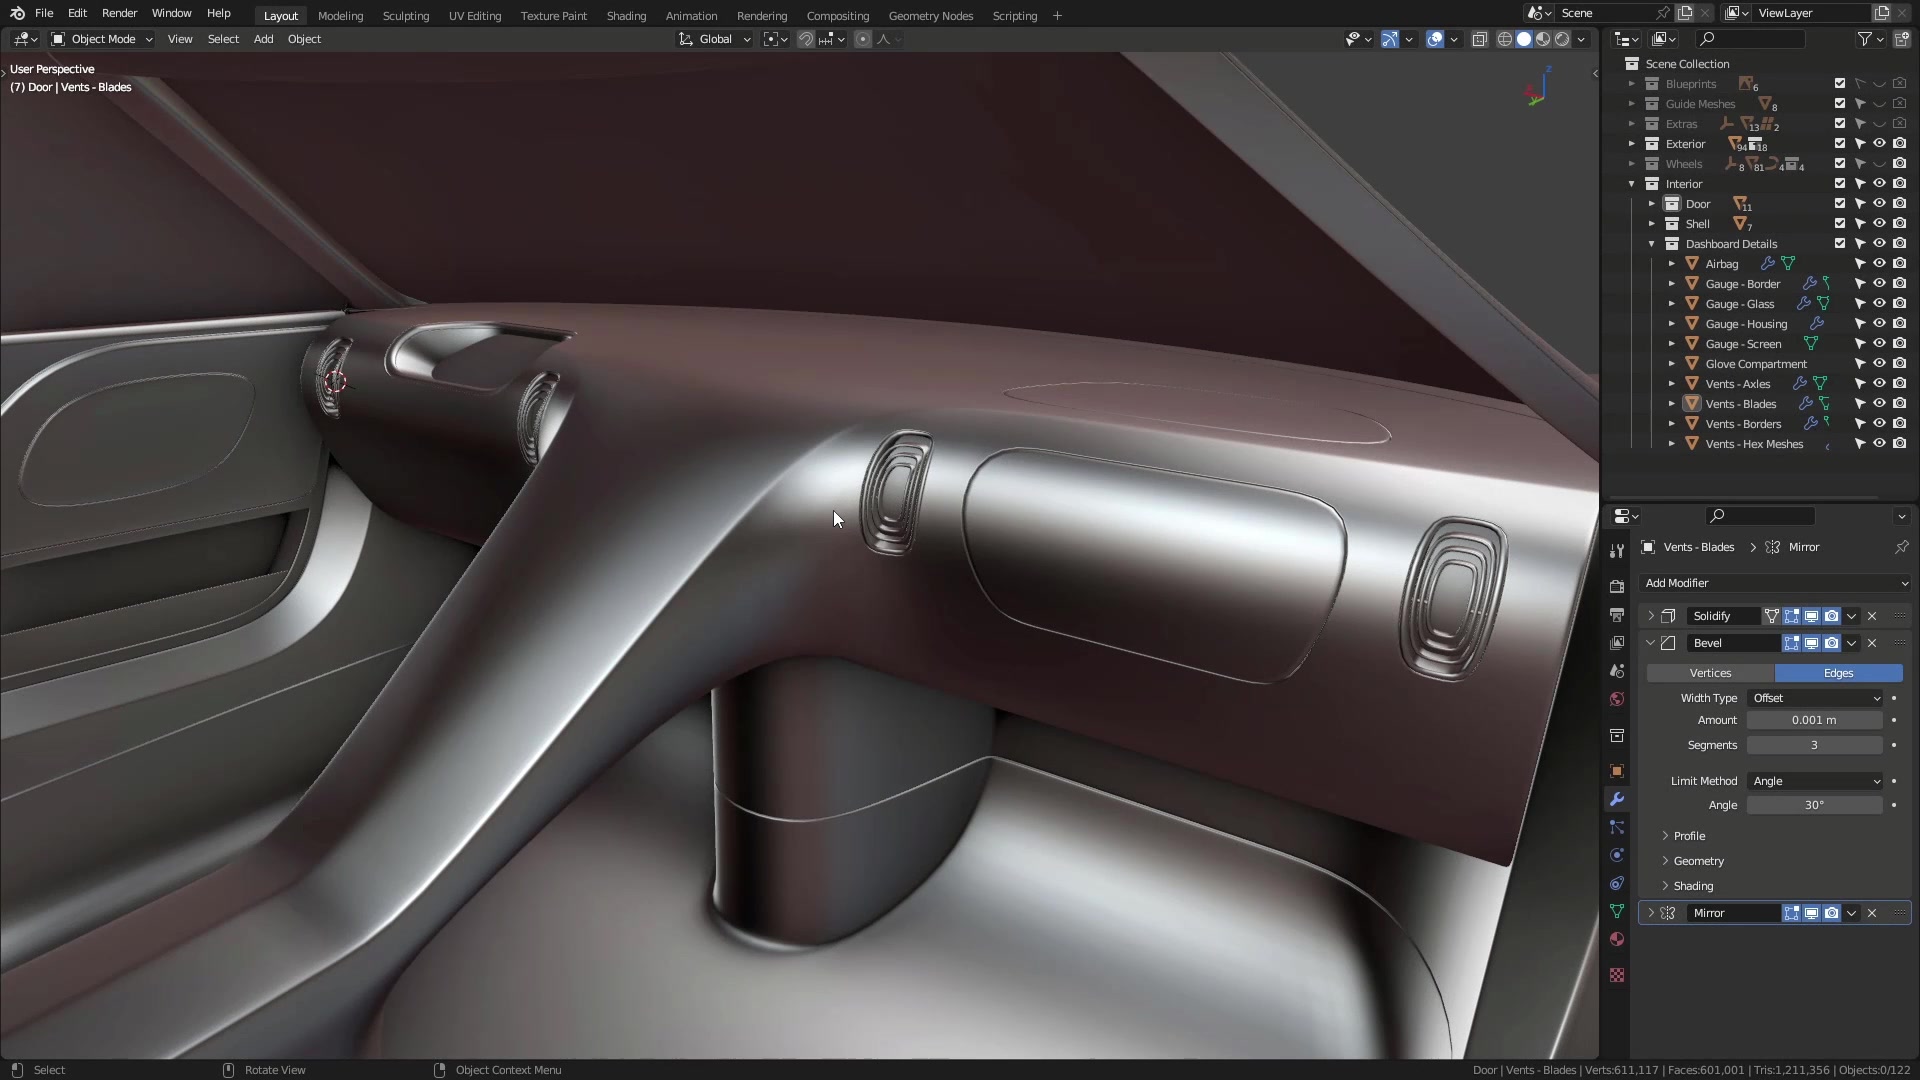Collapse the Interior collection
This screenshot has width=1920, height=1080.
coord(1632,184)
